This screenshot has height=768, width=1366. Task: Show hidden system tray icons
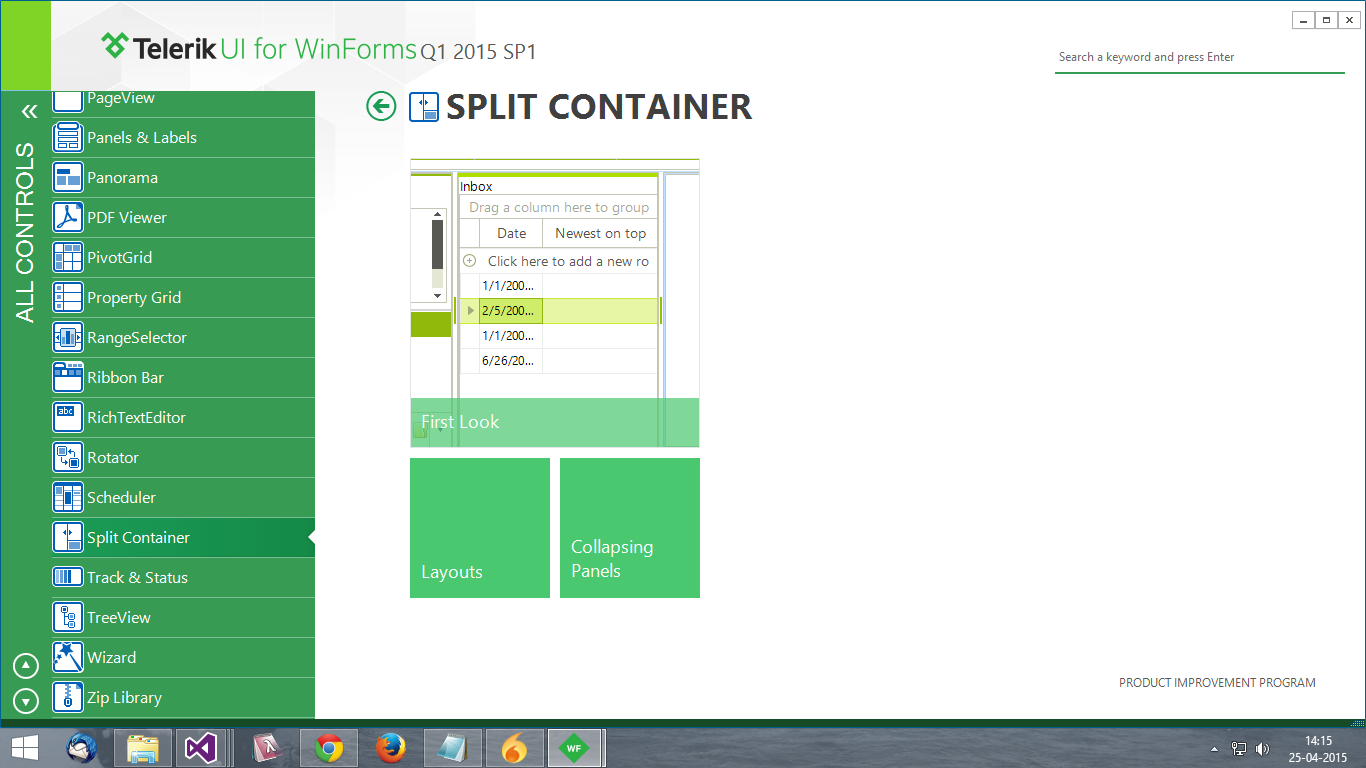[1215, 749]
